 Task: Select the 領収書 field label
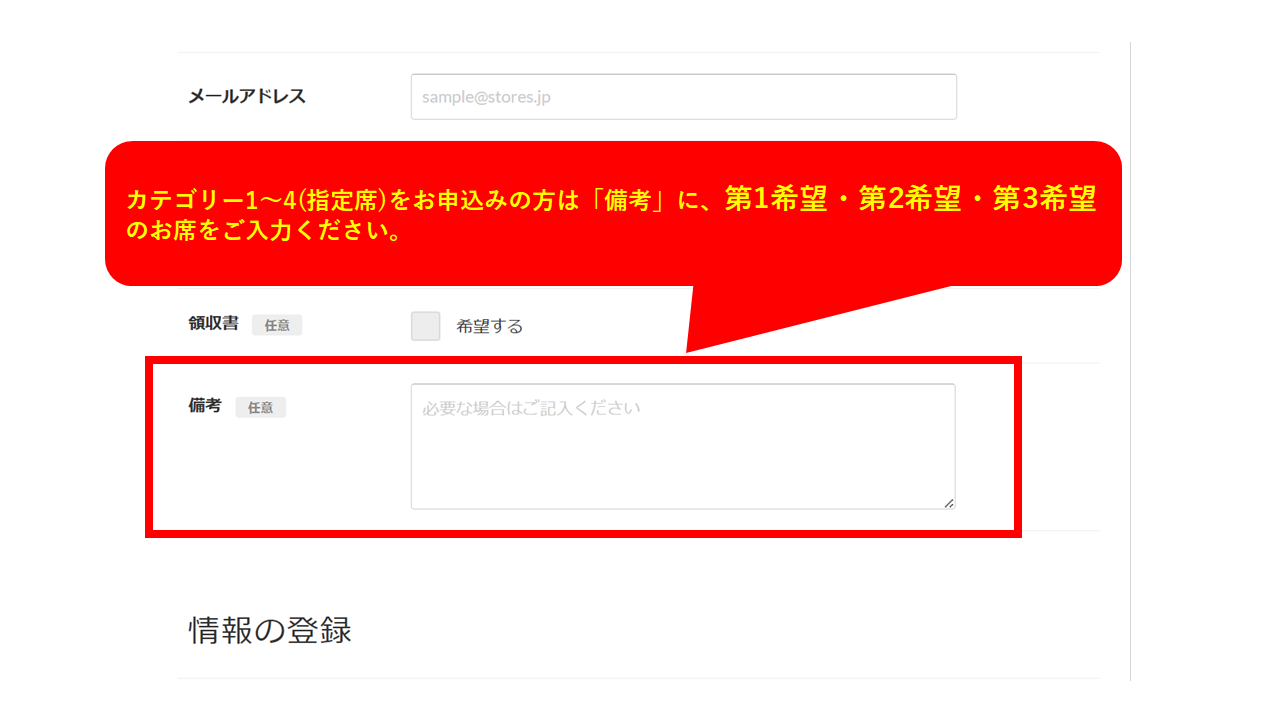[213, 323]
